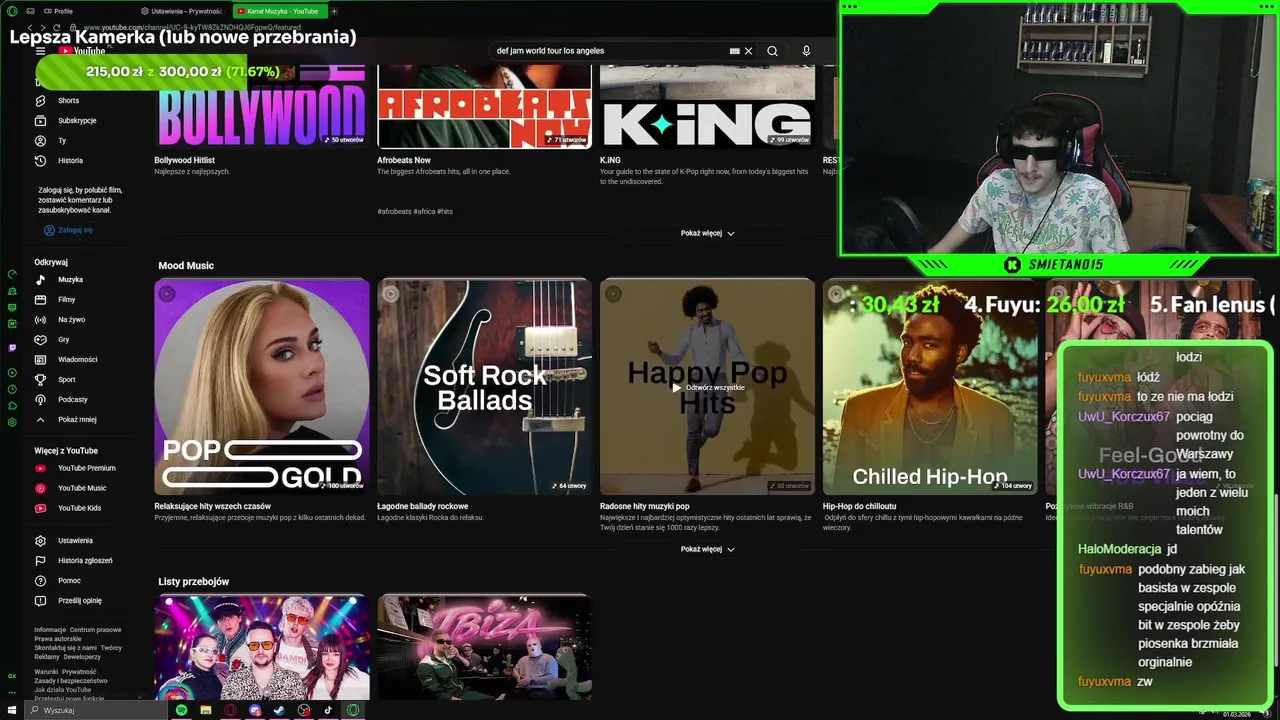Open Ustawienia settings in YouTube sidebar
Screen dimensions: 1280x720
click(75, 541)
